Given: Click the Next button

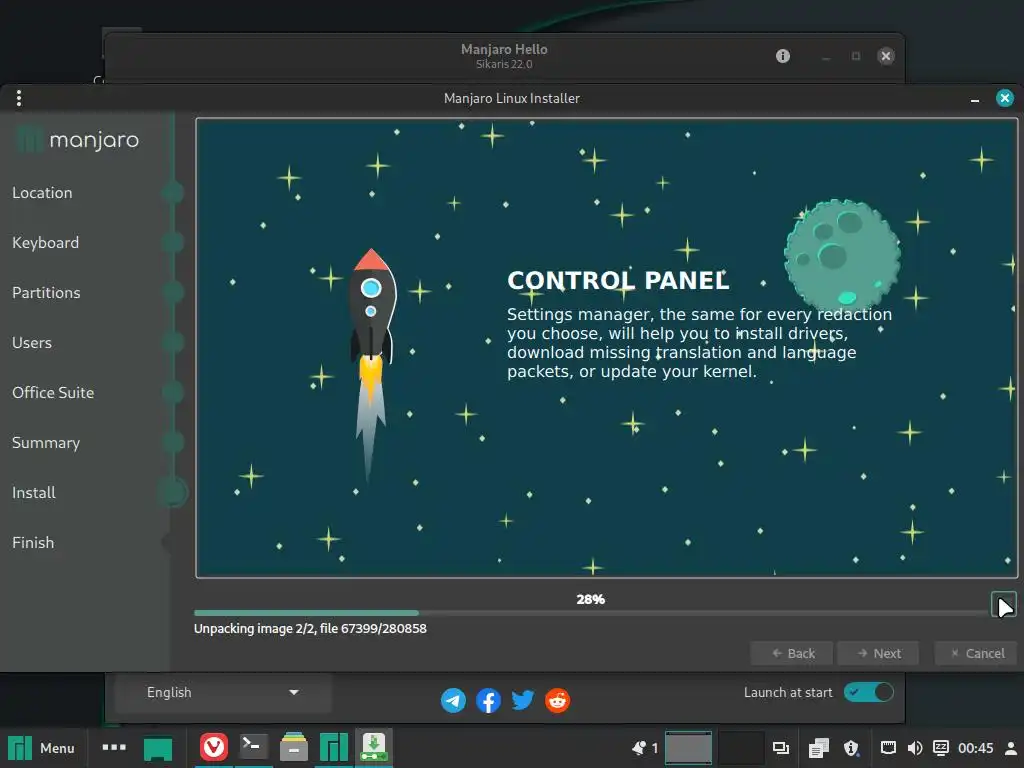Looking at the screenshot, I should click(878, 653).
